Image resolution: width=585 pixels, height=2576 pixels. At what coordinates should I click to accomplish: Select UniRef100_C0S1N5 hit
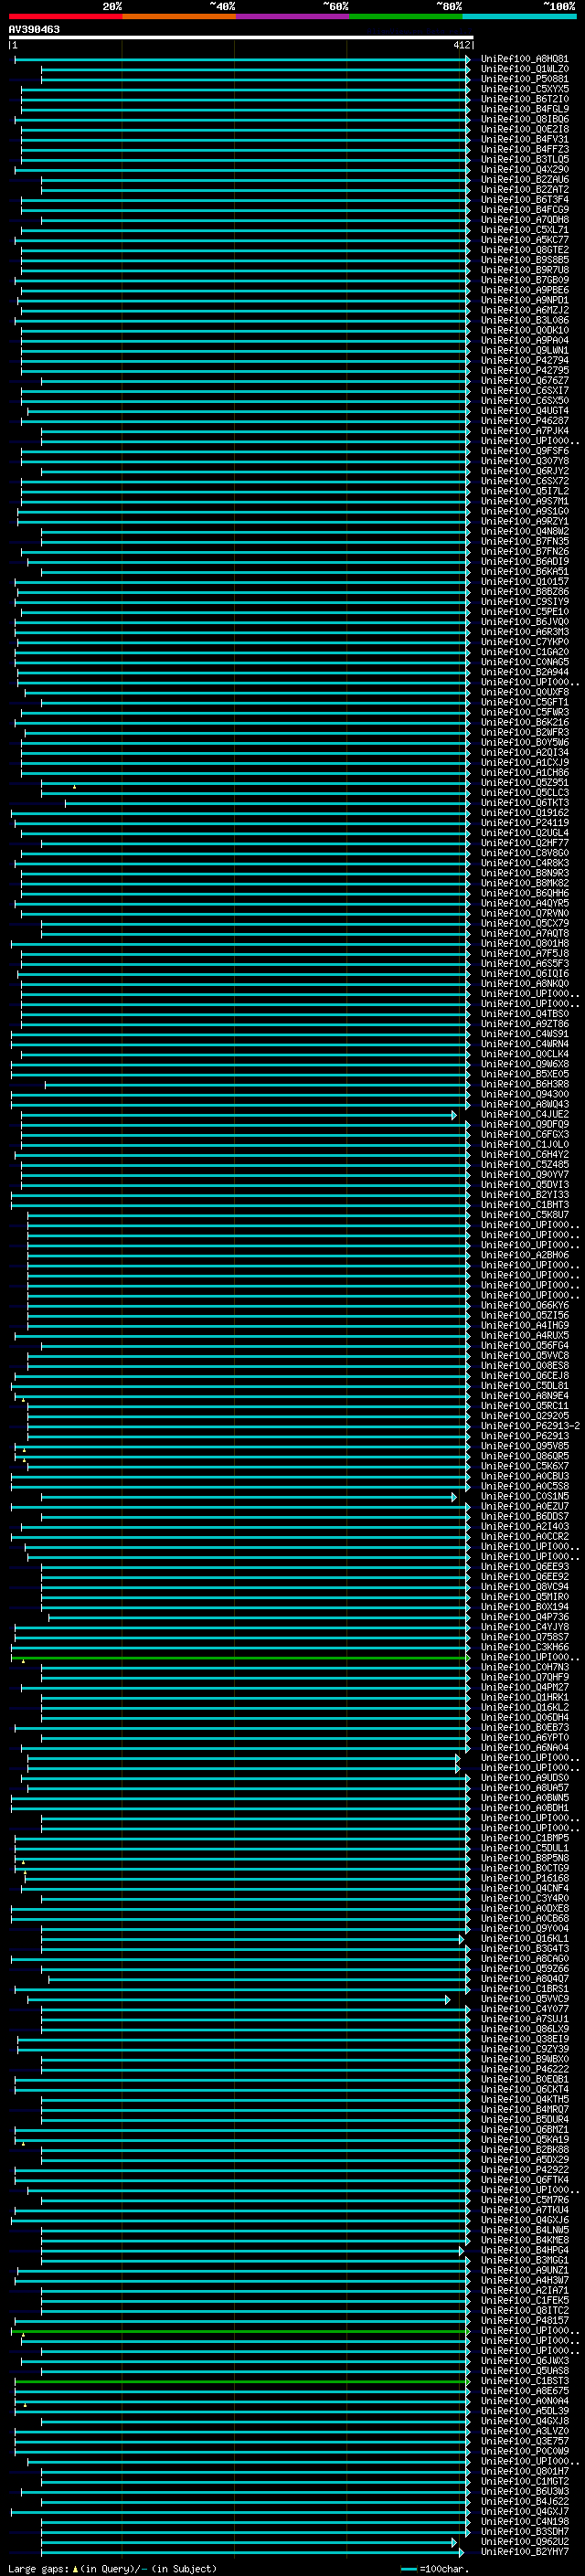tap(524, 1496)
